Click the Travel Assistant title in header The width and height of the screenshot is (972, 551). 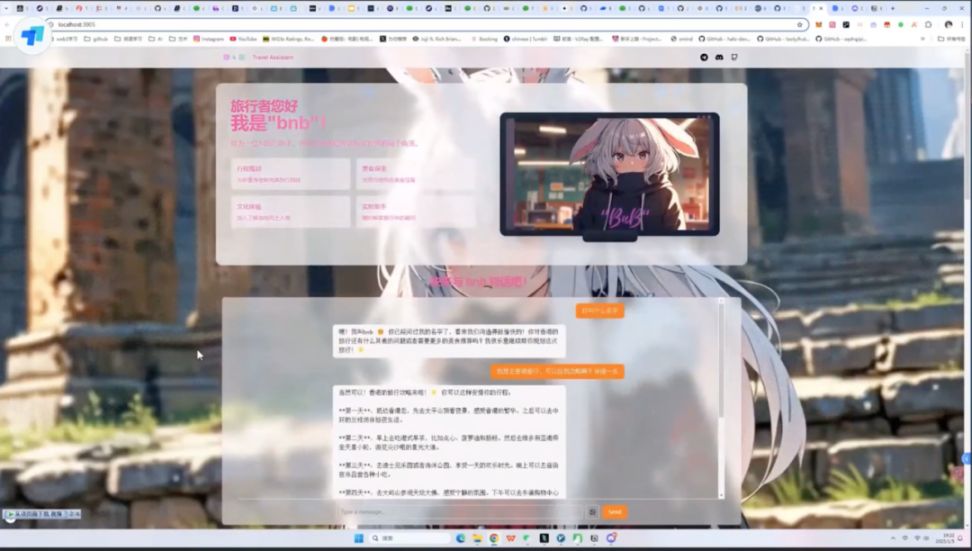pos(273,57)
